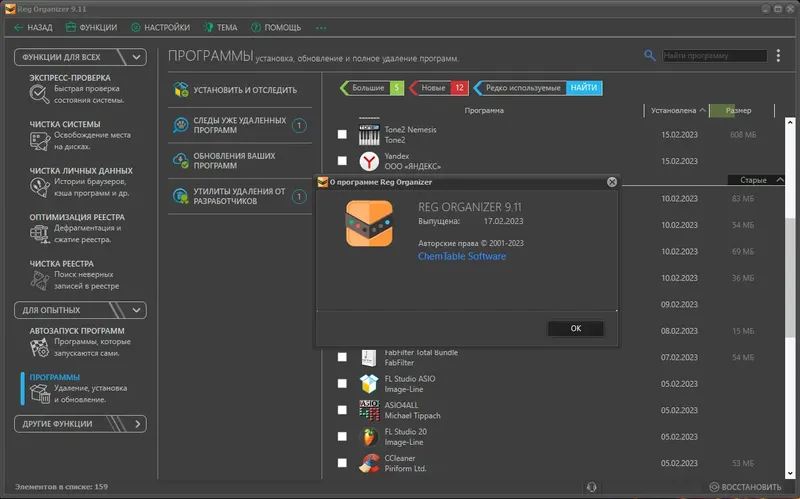Collapse the Старые group header
This screenshot has width=800, height=499.
coord(756,180)
